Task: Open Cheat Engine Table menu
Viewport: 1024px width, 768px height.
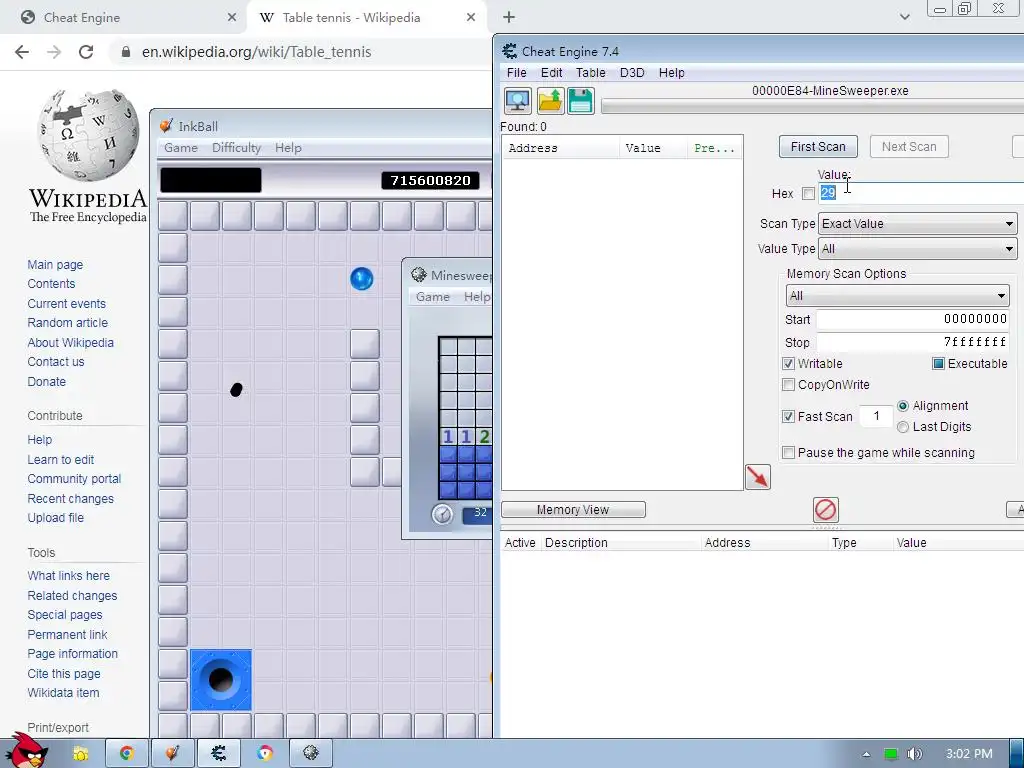Action: click(x=590, y=72)
